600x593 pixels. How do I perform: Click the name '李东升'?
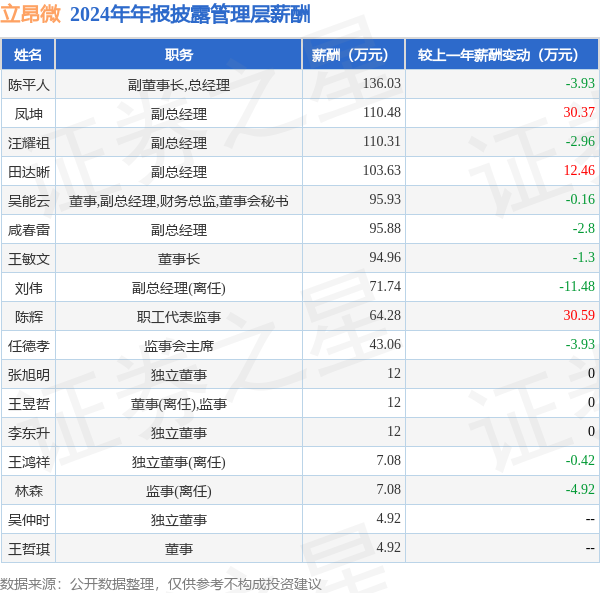pos(29,433)
